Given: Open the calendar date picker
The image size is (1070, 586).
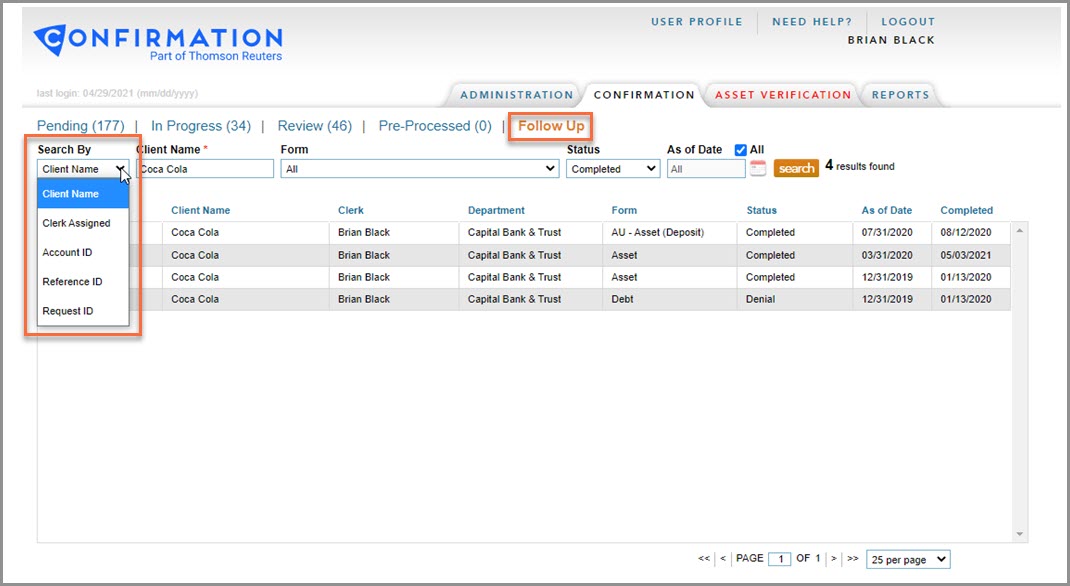Looking at the screenshot, I should [757, 167].
